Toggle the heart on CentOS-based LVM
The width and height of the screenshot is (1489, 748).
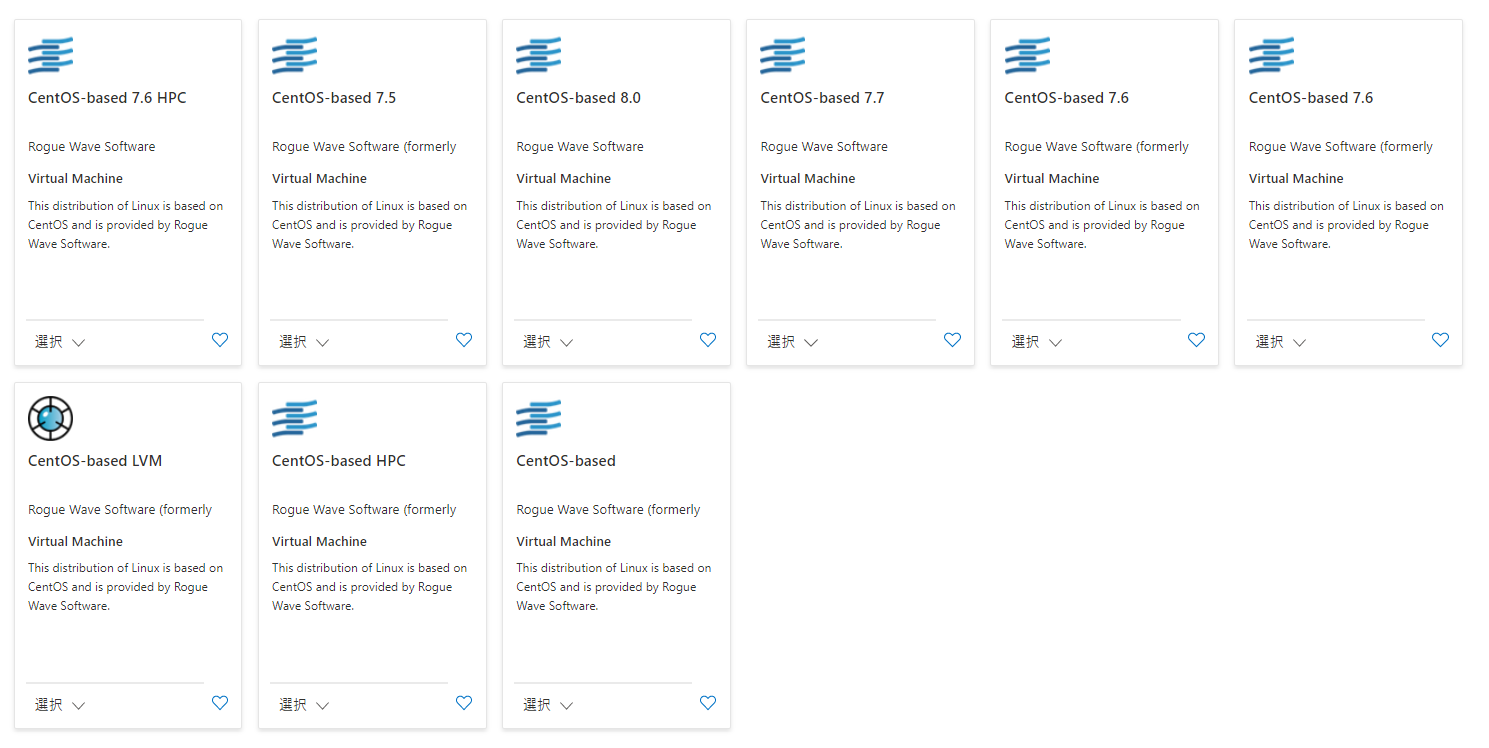coord(219,703)
